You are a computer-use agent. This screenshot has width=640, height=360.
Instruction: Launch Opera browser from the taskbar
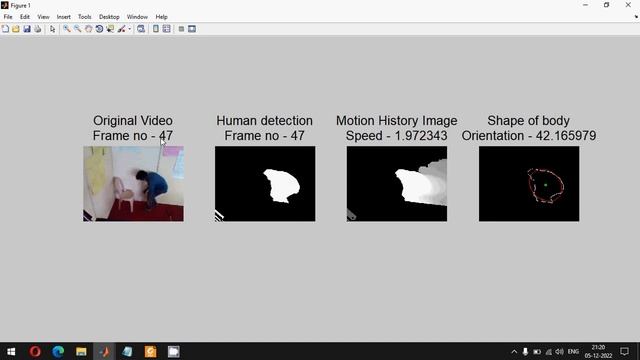pyautogui.click(x=35, y=351)
